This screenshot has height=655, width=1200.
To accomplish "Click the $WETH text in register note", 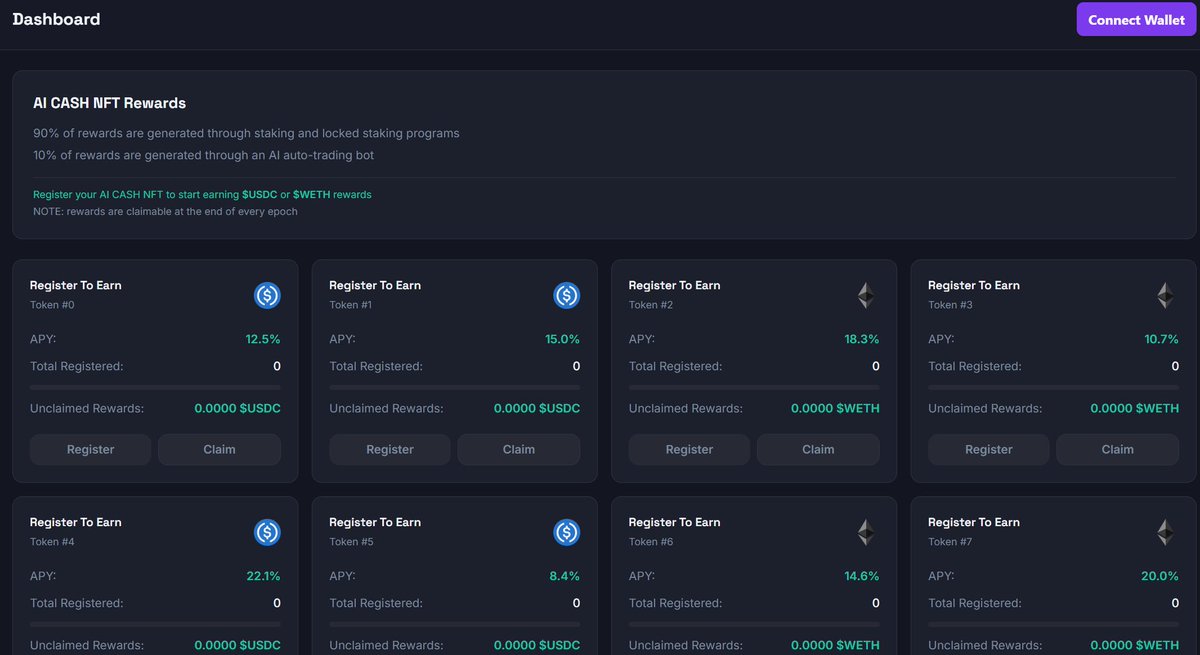I will coord(311,194).
